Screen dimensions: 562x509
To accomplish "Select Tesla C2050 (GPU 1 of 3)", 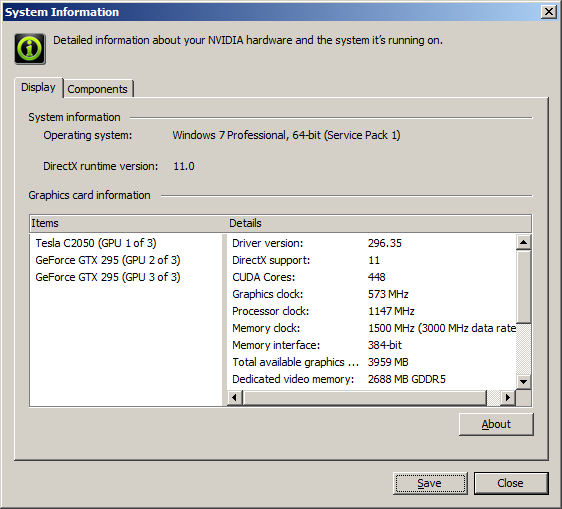I will 96,243.
